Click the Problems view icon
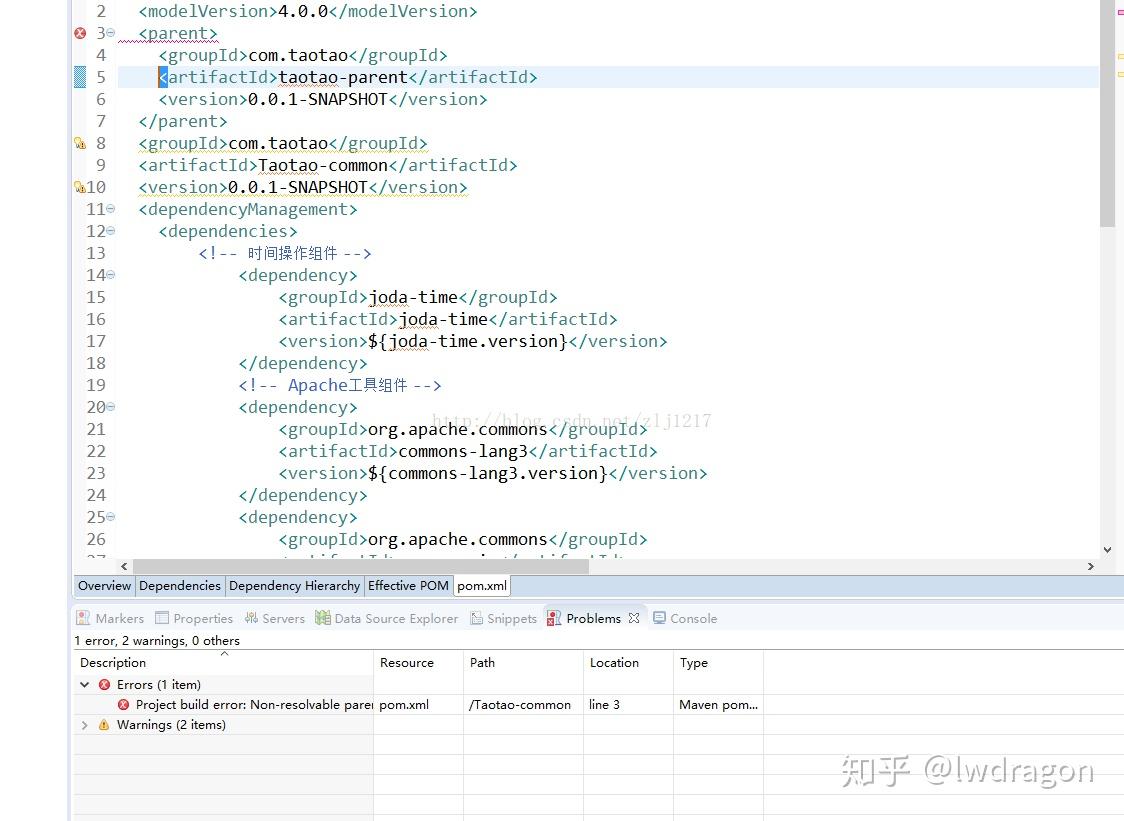Viewport: 1124px width, 821px height. [x=553, y=618]
